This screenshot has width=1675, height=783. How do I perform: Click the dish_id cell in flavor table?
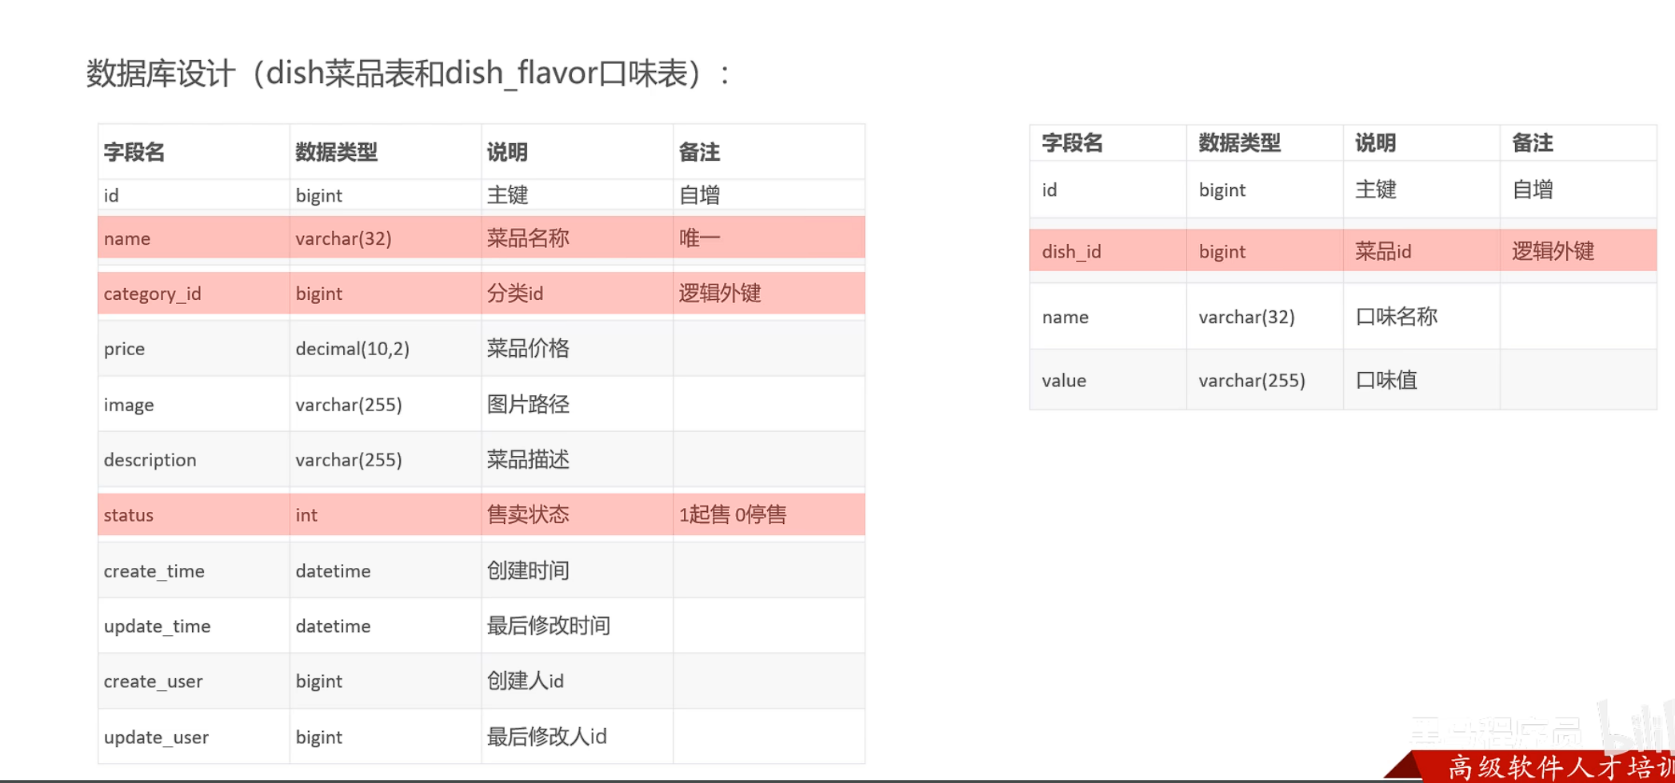click(x=1071, y=252)
